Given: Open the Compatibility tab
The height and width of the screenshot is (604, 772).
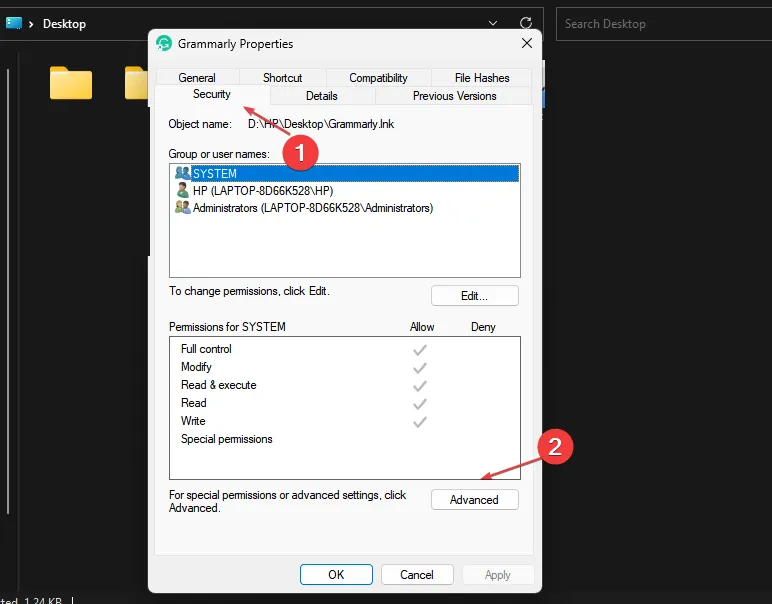Looking at the screenshot, I should tap(378, 78).
